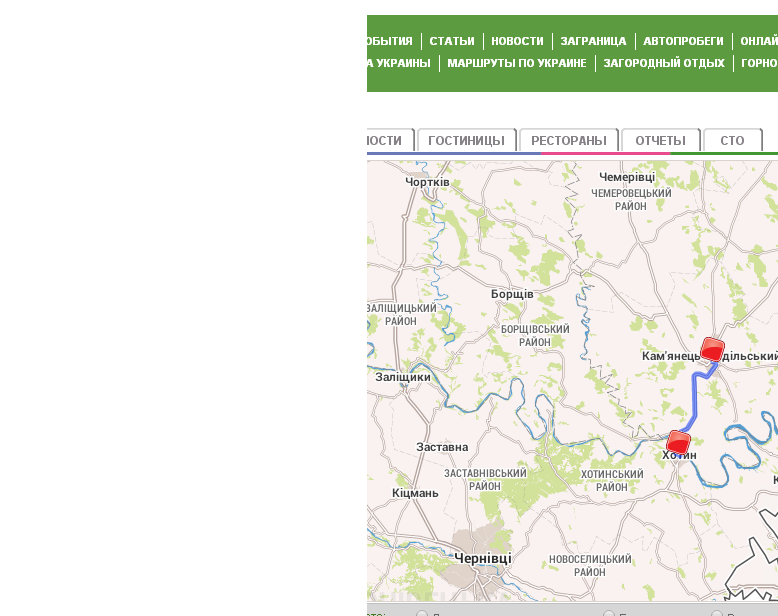The height and width of the screenshot is (616, 778).
Task: Click the Борщів town label on the map
Action: point(512,294)
